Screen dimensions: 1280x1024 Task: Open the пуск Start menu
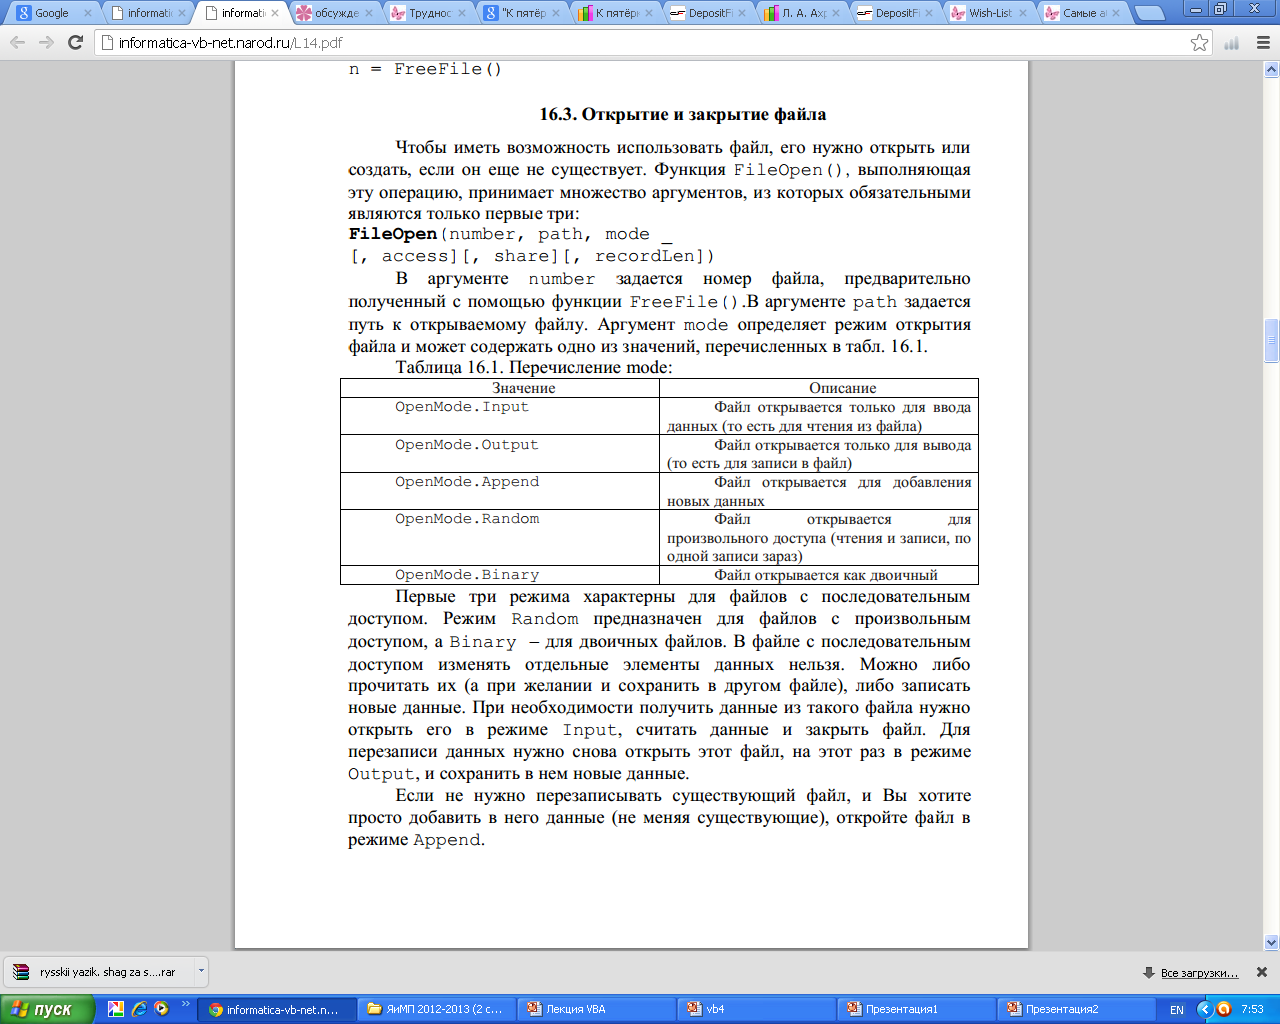tap(48, 1009)
